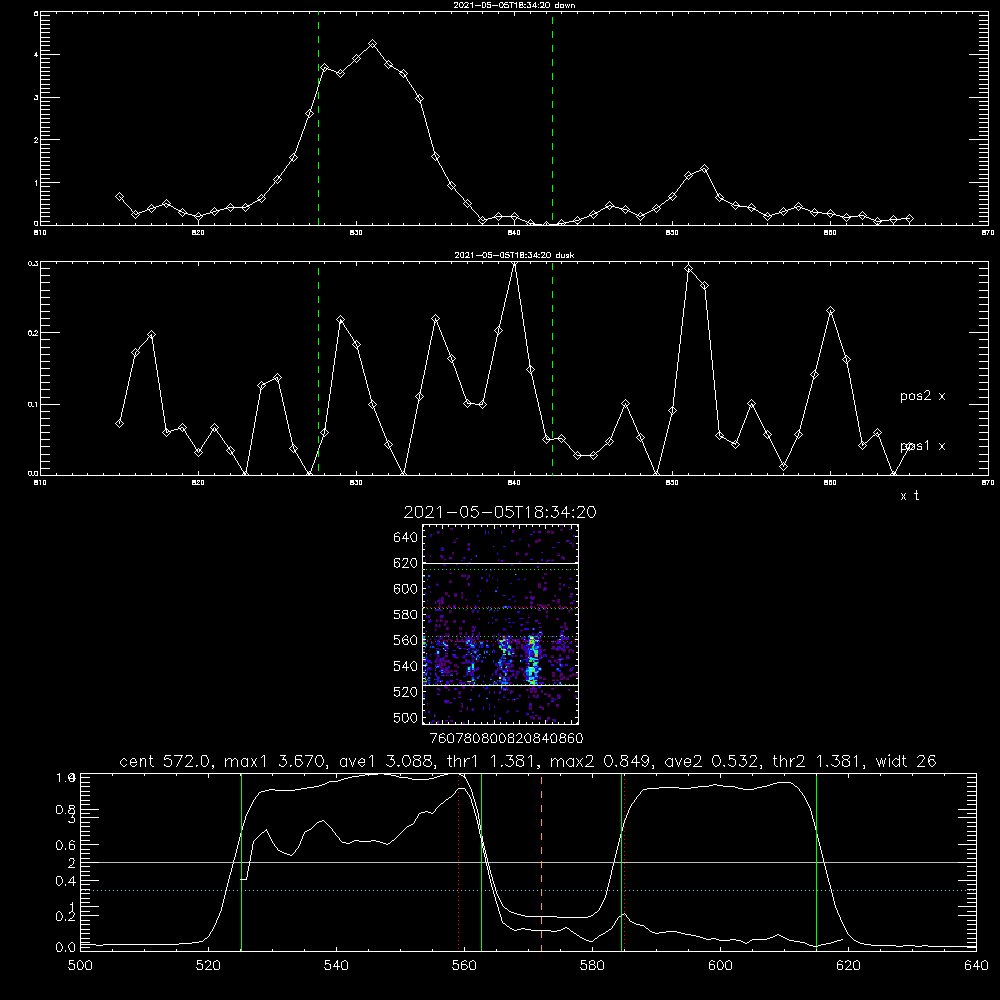1000x1000 pixels.
Task: Click the 'pos1 x' label
Action: pyautogui.click(x=922, y=446)
